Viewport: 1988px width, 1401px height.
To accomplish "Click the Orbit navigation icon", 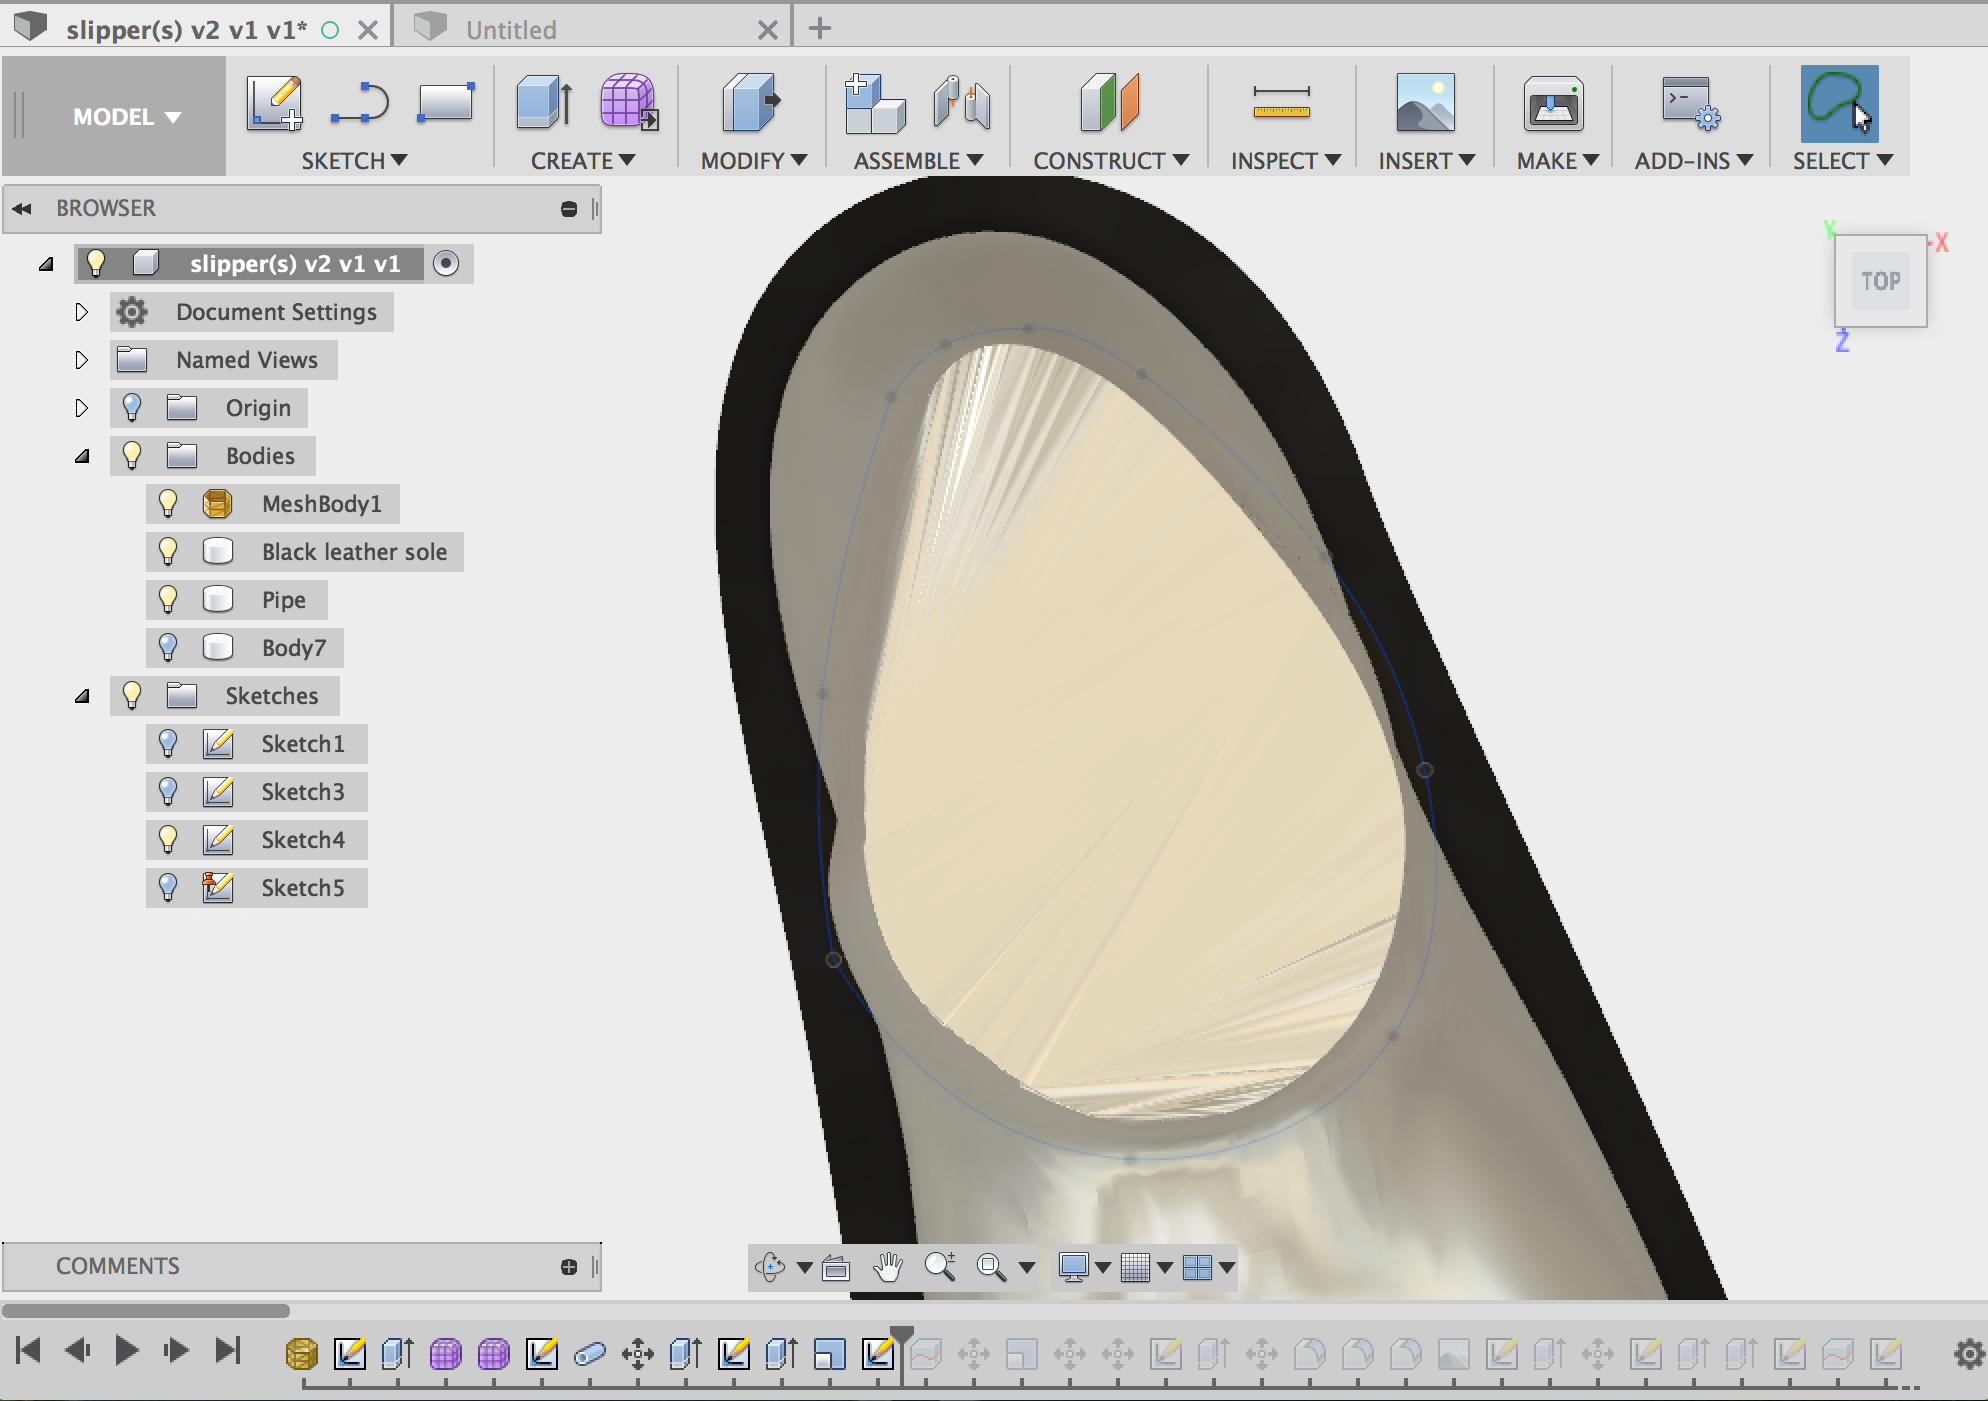I will 770,1267.
